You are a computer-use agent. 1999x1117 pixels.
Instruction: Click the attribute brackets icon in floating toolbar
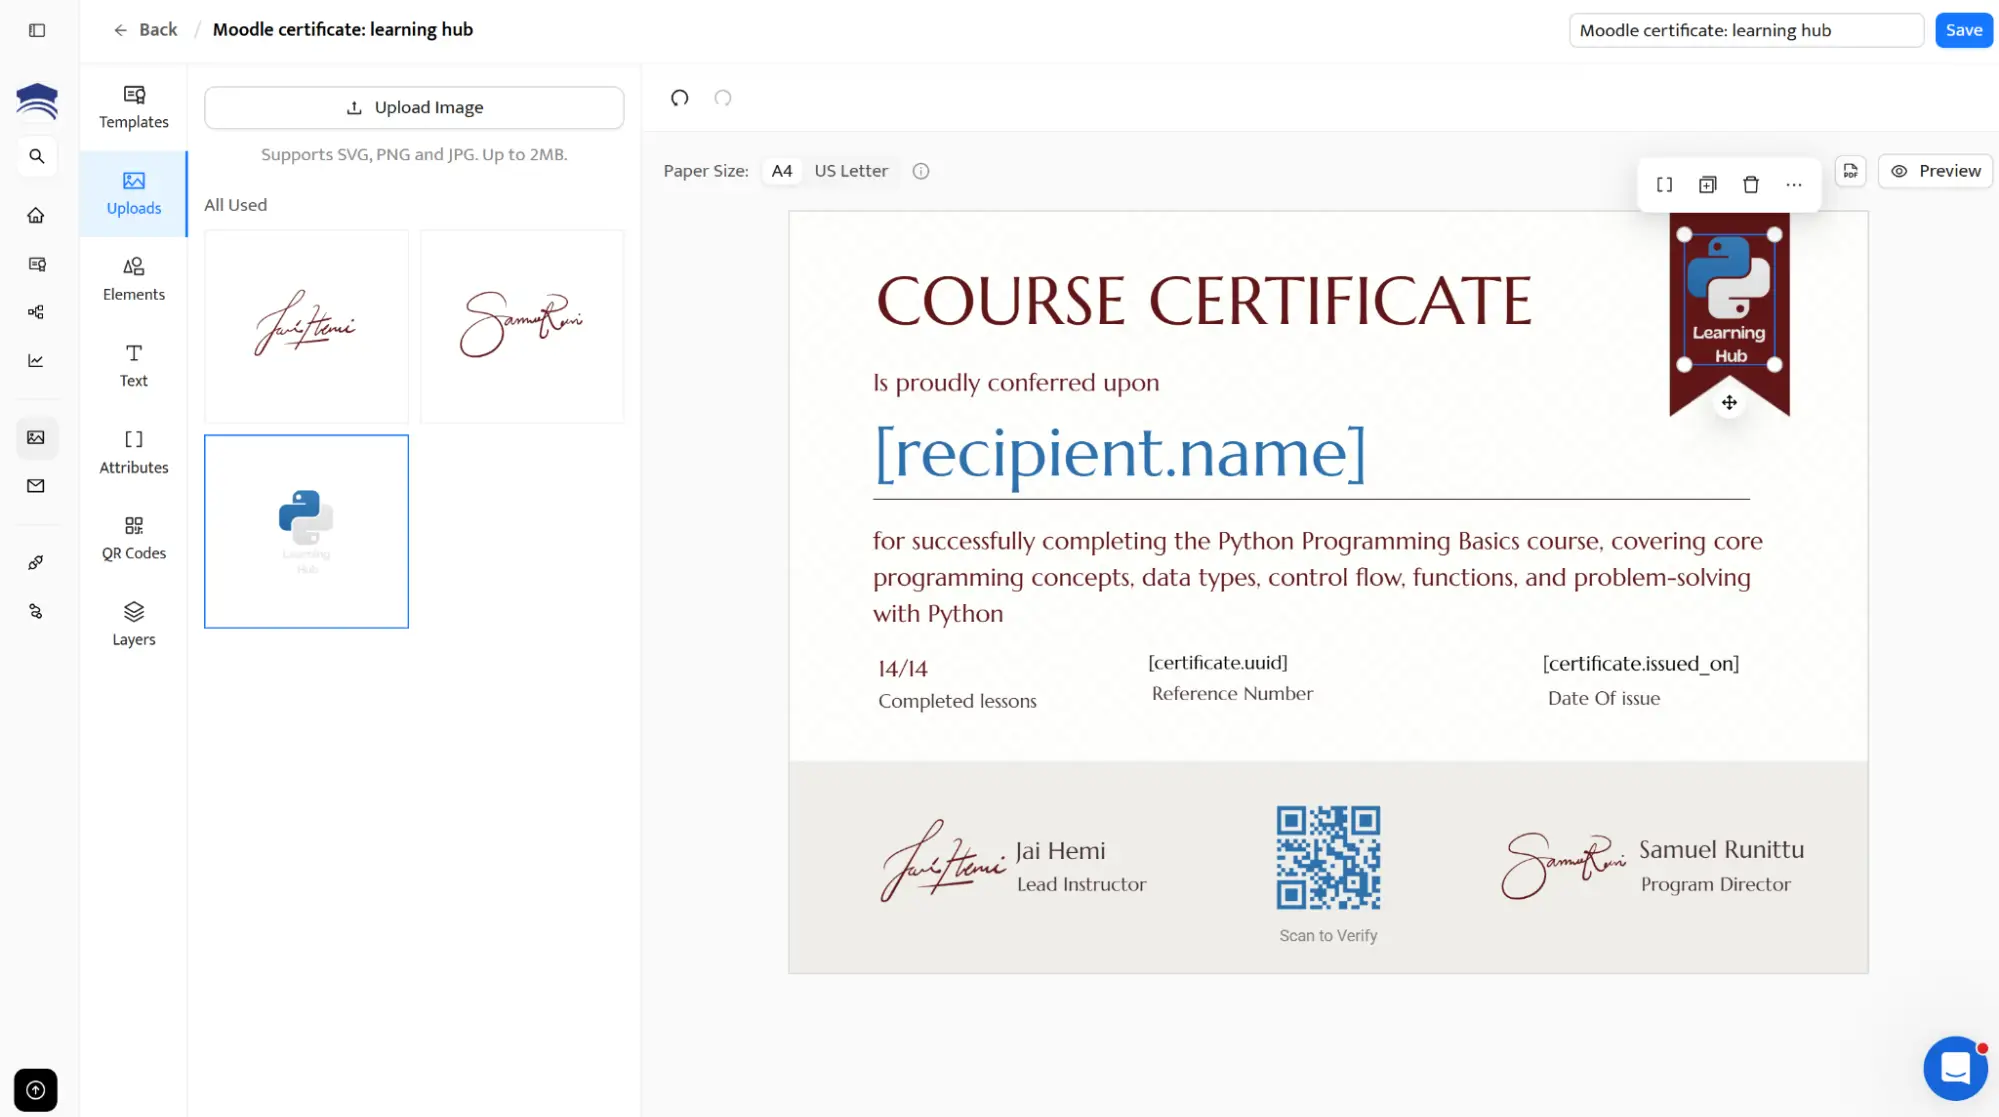pyautogui.click(x=1664, y=185)
